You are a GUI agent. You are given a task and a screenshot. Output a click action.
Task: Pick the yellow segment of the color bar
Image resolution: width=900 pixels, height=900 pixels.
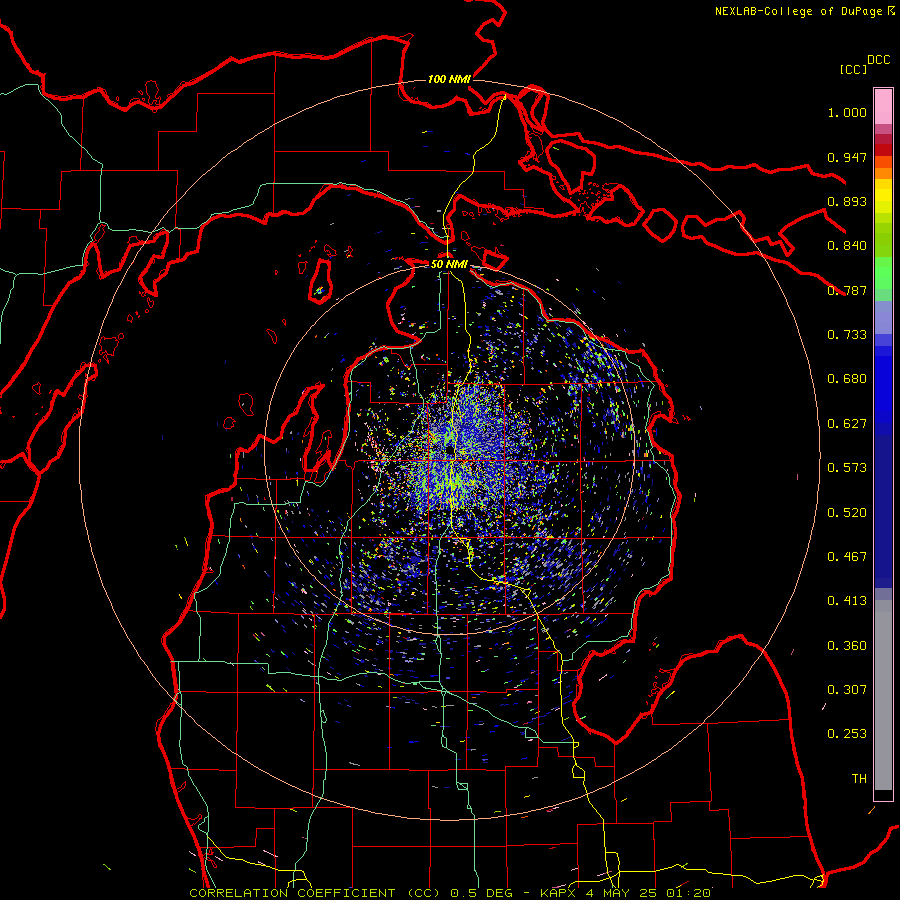pos(883,197)
